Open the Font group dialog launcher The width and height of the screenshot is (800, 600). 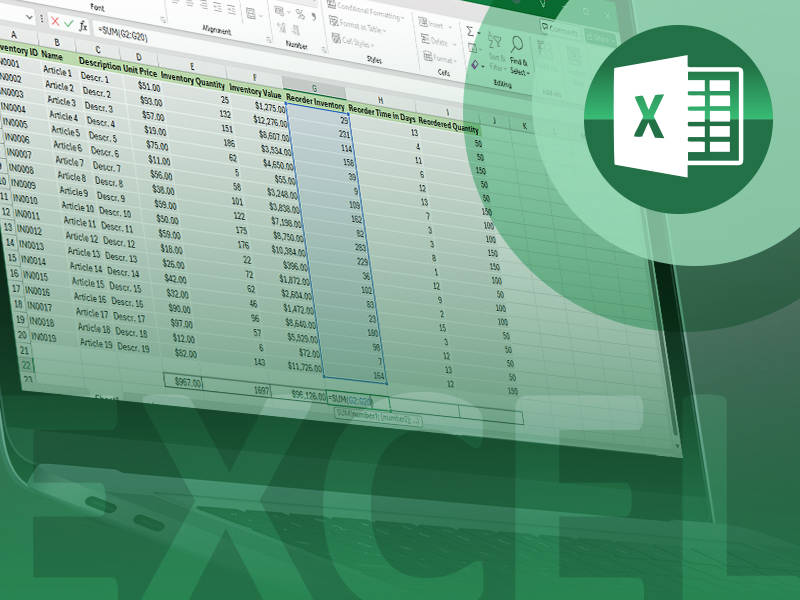pyautogui.click(x=163, y=20)
